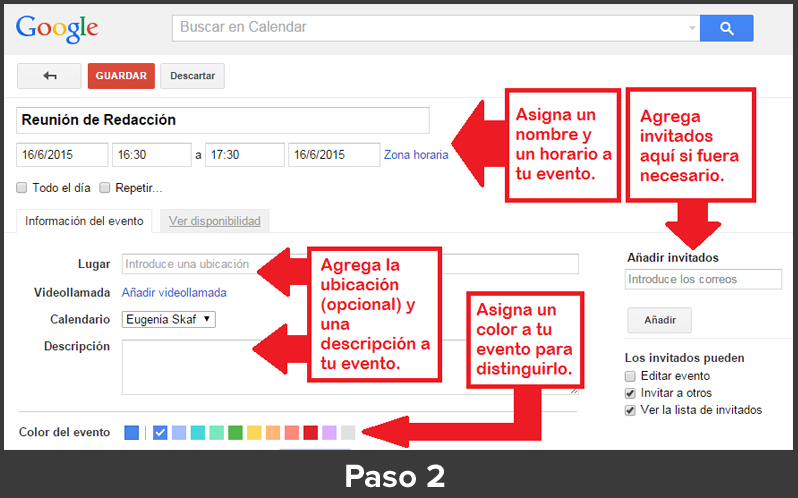This screenshot has height=498, width=798.
Task: Open the 'Zona horaria' link
Action: pos(416,155)
